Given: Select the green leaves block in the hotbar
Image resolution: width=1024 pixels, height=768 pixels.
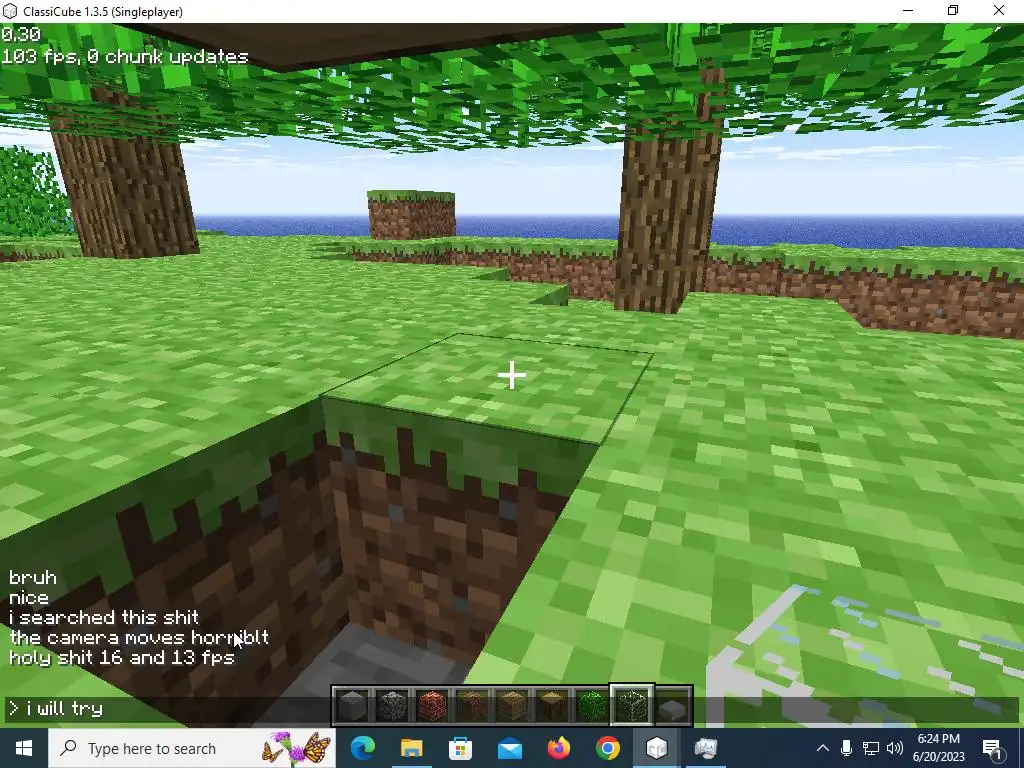Looking at the screenshot, I should coord(592,706).
